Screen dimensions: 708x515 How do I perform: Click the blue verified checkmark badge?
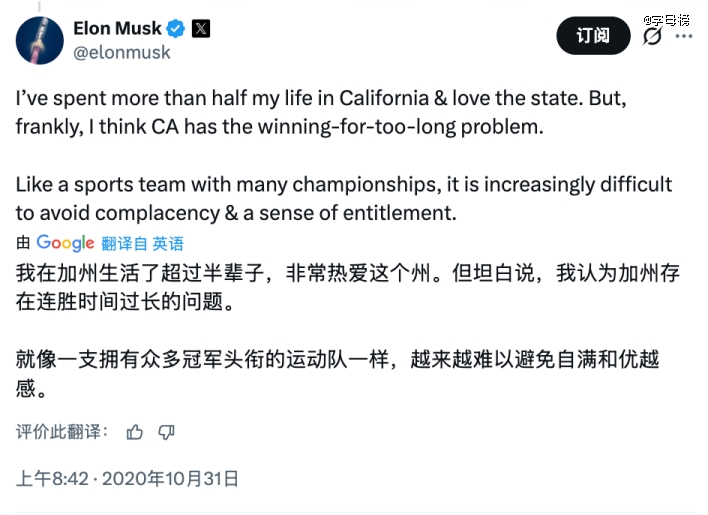[x=174, y=28]
